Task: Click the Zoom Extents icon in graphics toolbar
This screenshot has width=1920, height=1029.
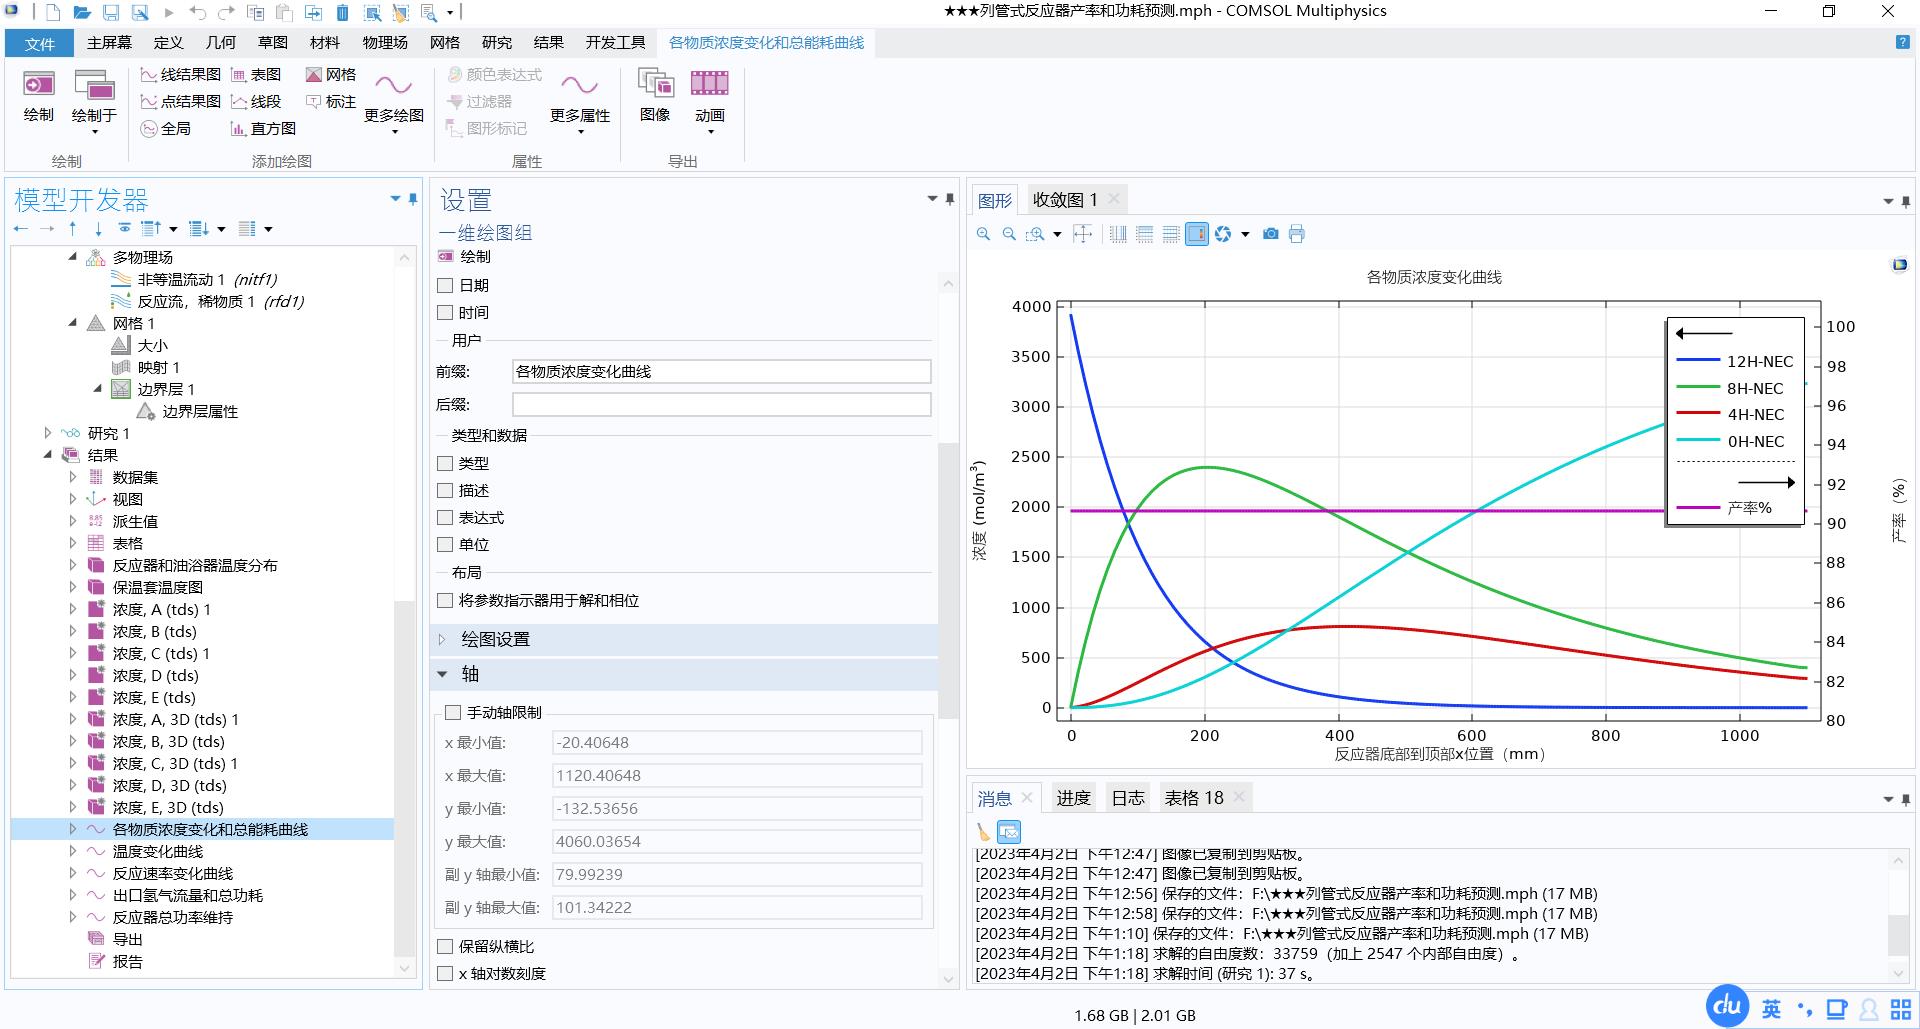Action: coord(1083,234)
